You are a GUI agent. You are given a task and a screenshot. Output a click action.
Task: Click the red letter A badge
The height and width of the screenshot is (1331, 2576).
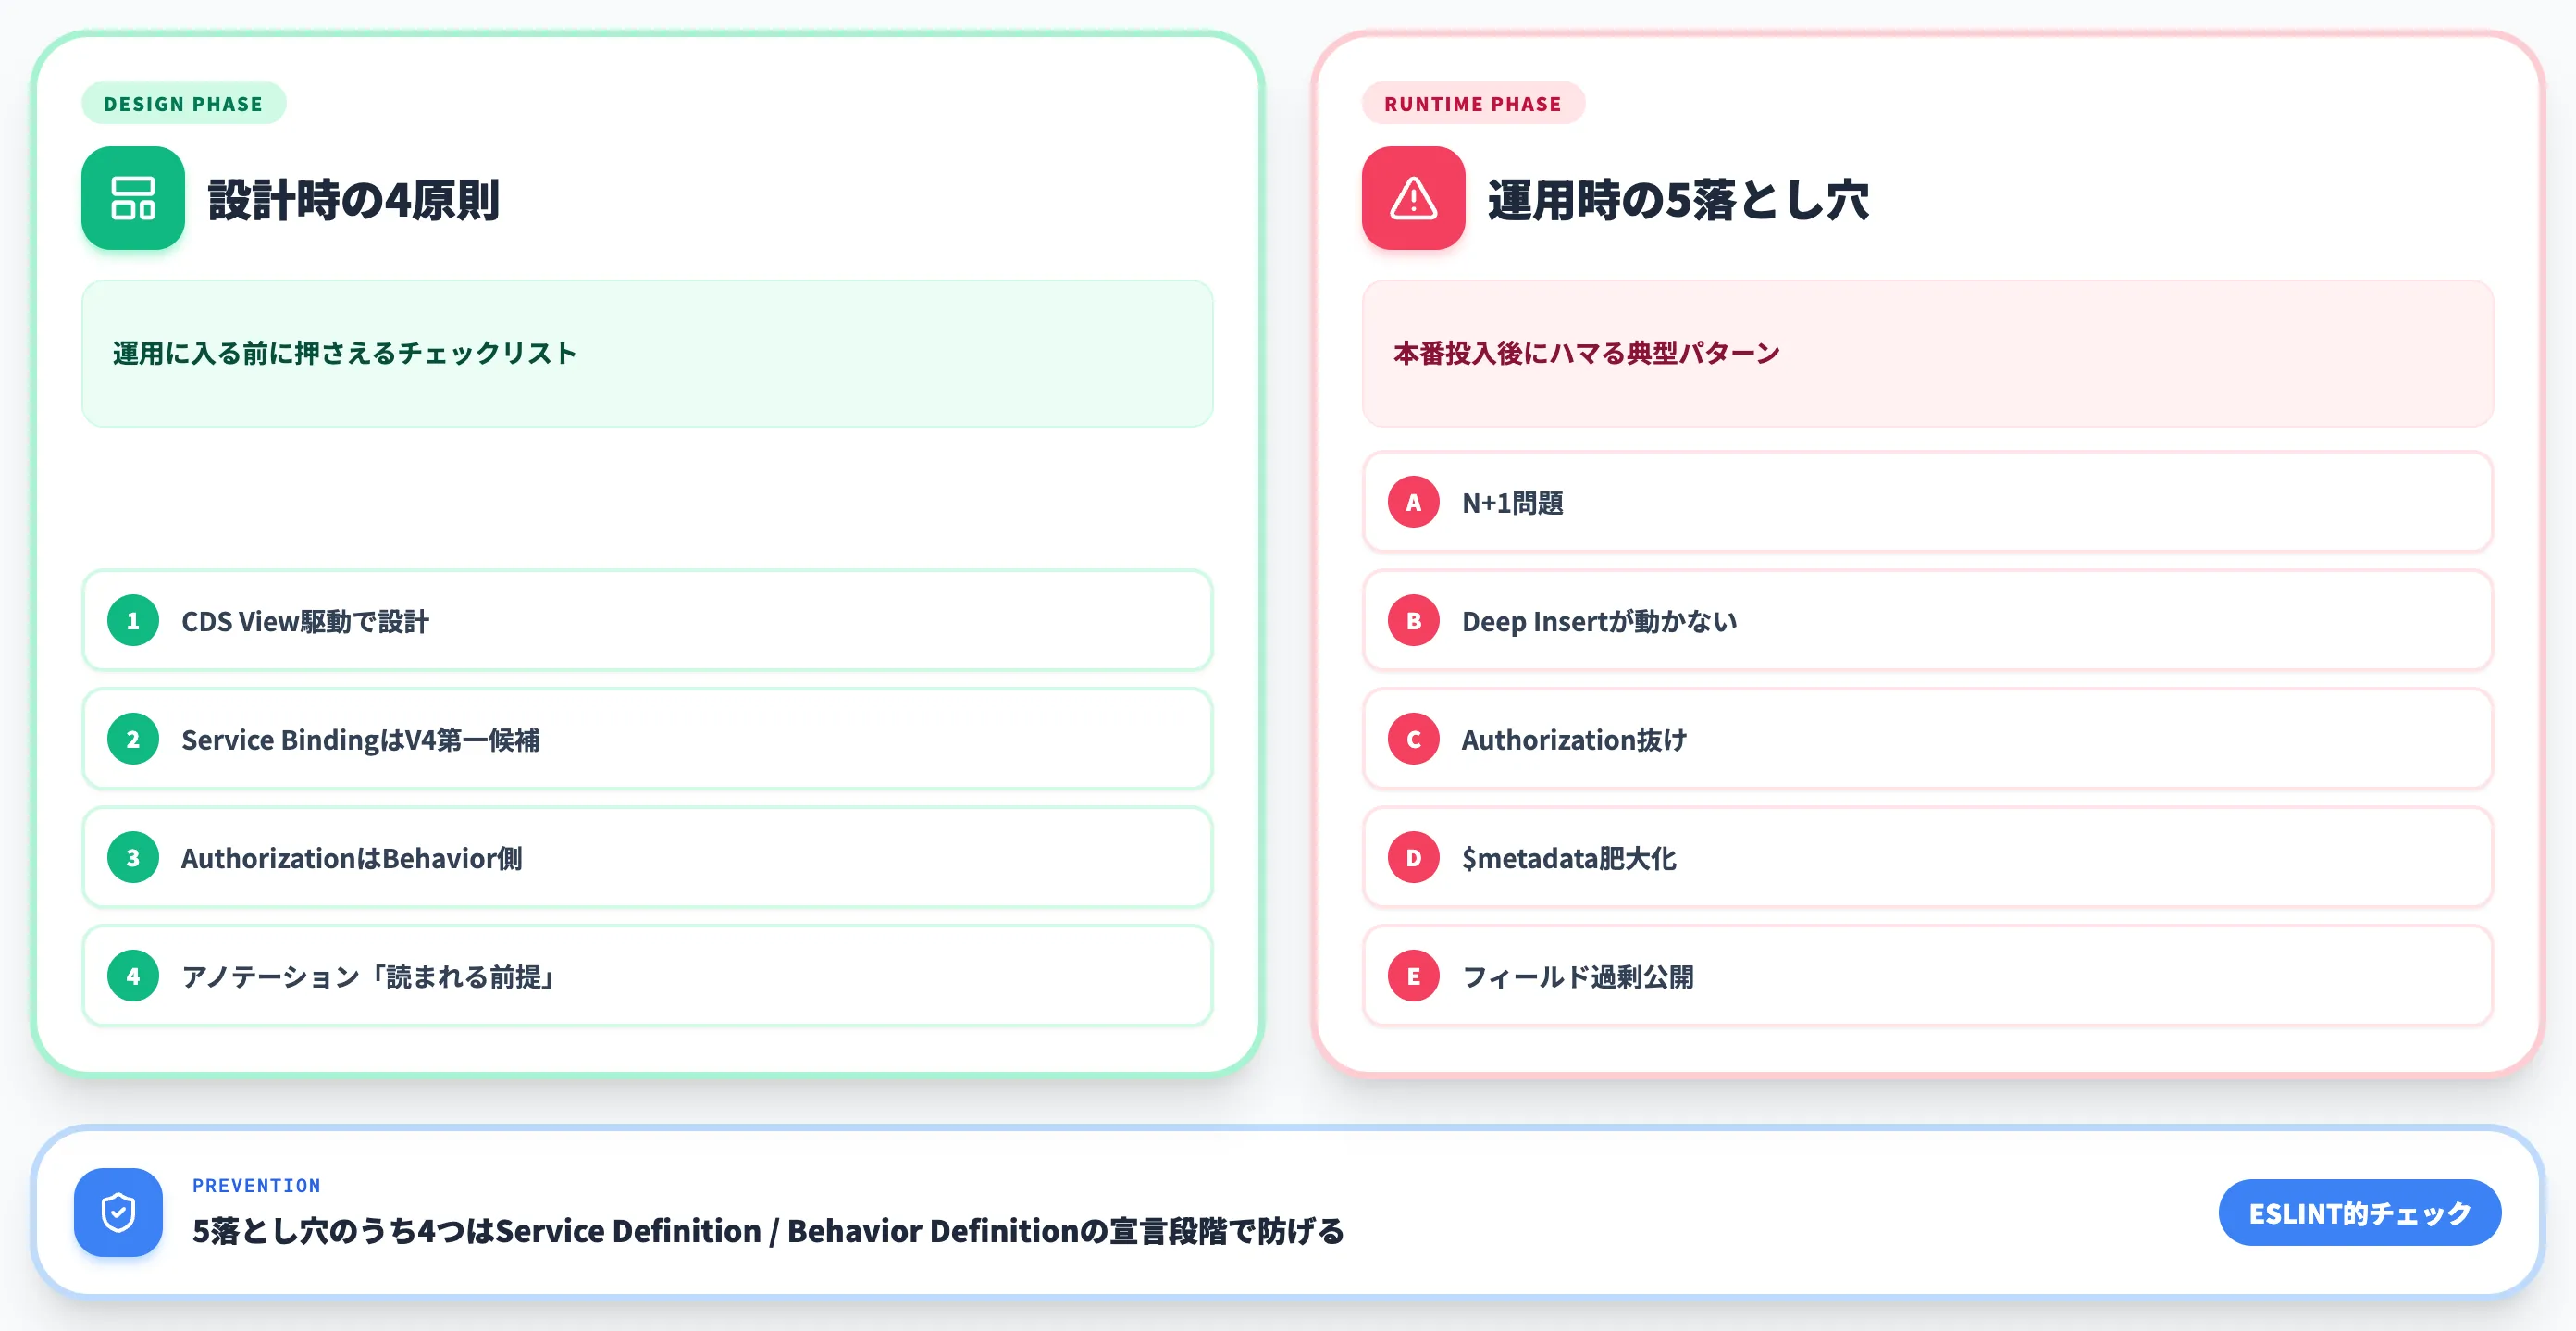(1413, 502)
